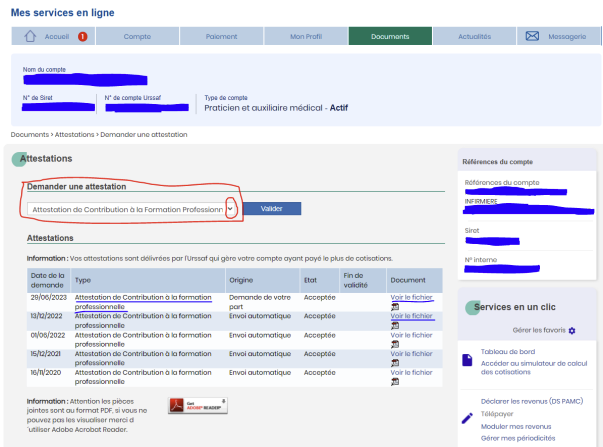Click PDF icon for the 13/12/2022 attestation

[395, 325]
